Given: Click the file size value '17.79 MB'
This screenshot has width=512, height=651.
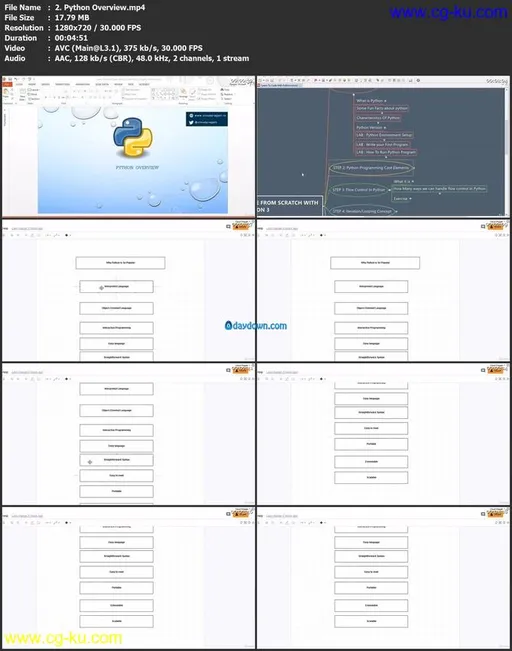Looking at the screenshot, I should point(72,17).
